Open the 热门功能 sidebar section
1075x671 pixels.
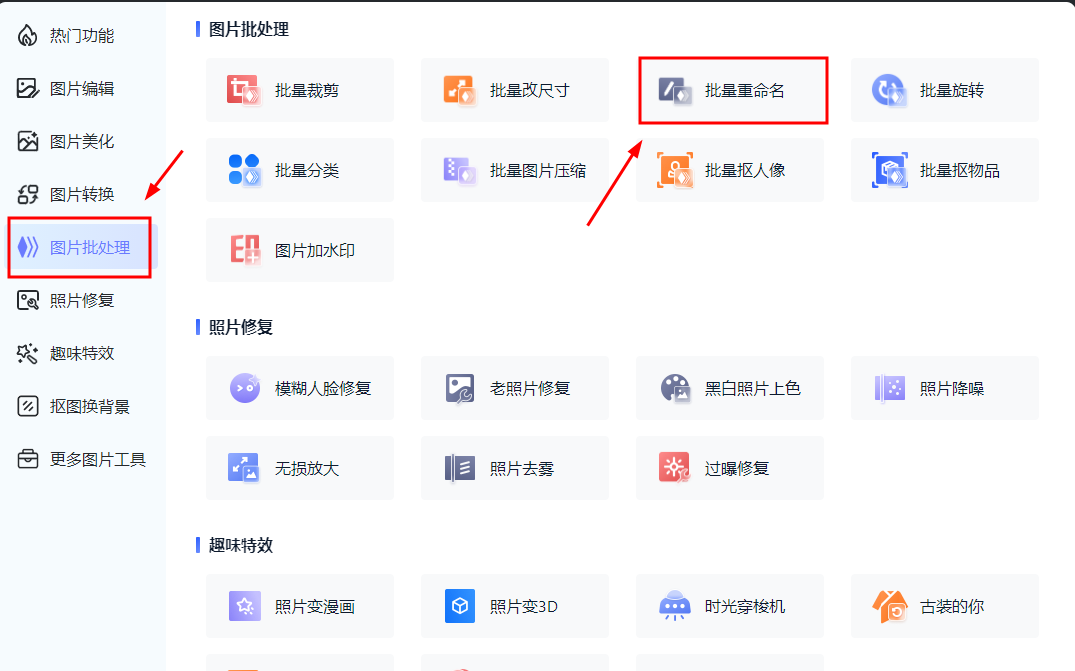[82, 36]
